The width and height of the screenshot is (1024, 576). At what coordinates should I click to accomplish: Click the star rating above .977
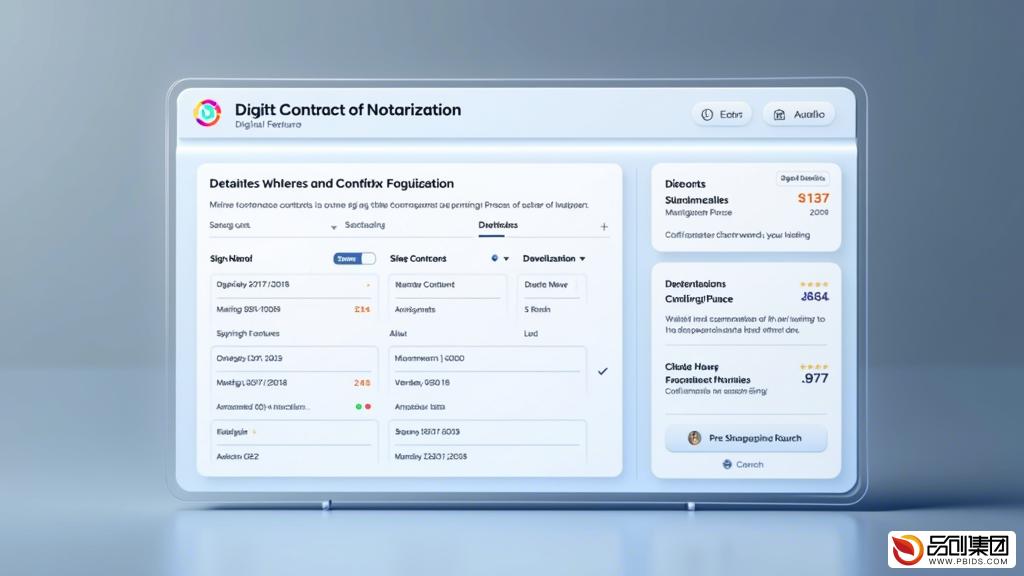tap(814, 367)
